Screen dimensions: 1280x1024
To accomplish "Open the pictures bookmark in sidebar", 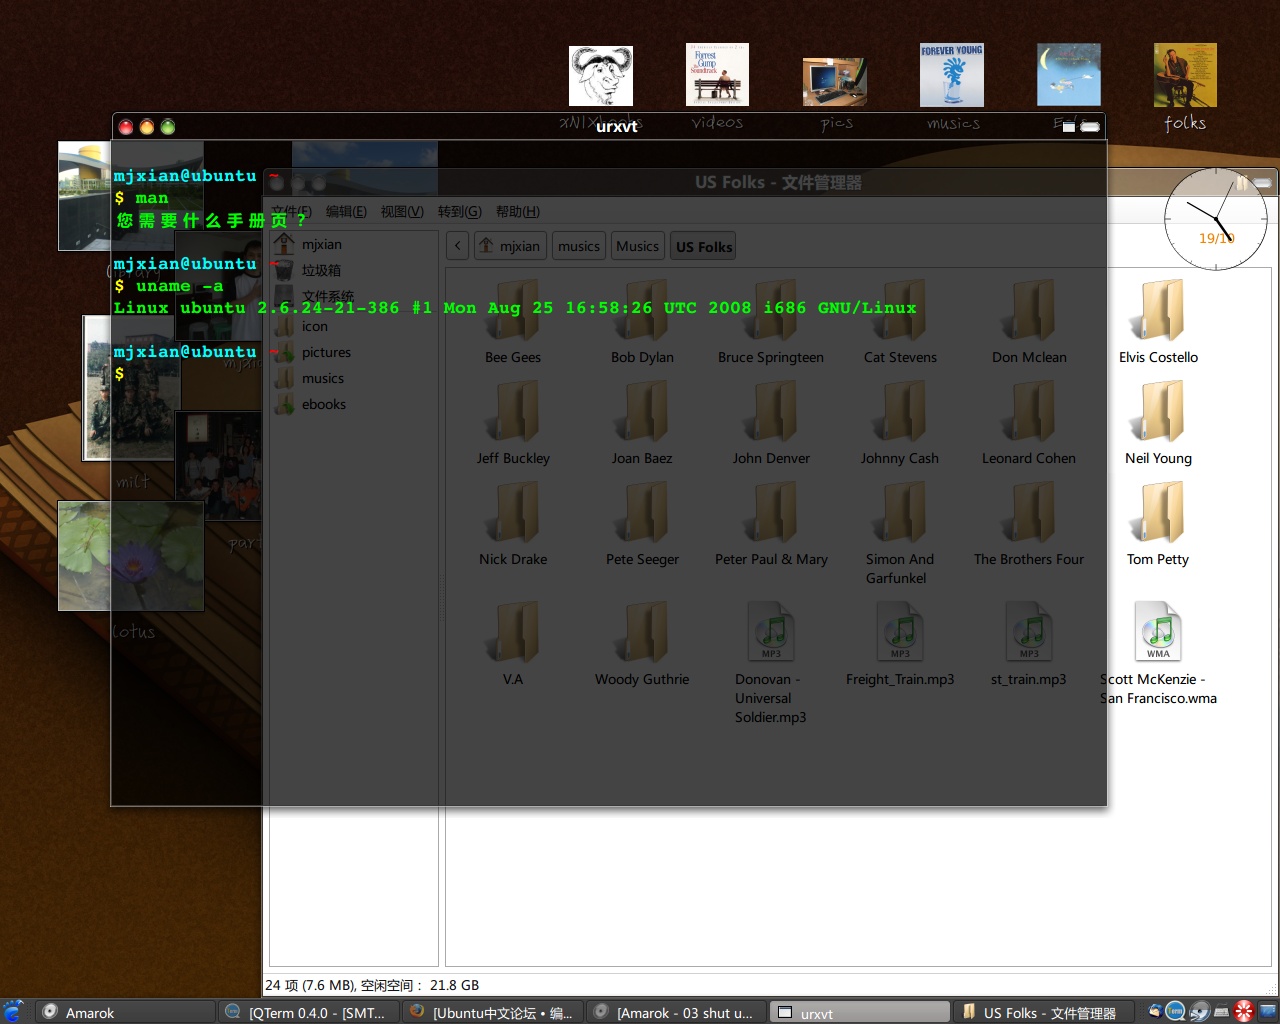I will (354, 352).
